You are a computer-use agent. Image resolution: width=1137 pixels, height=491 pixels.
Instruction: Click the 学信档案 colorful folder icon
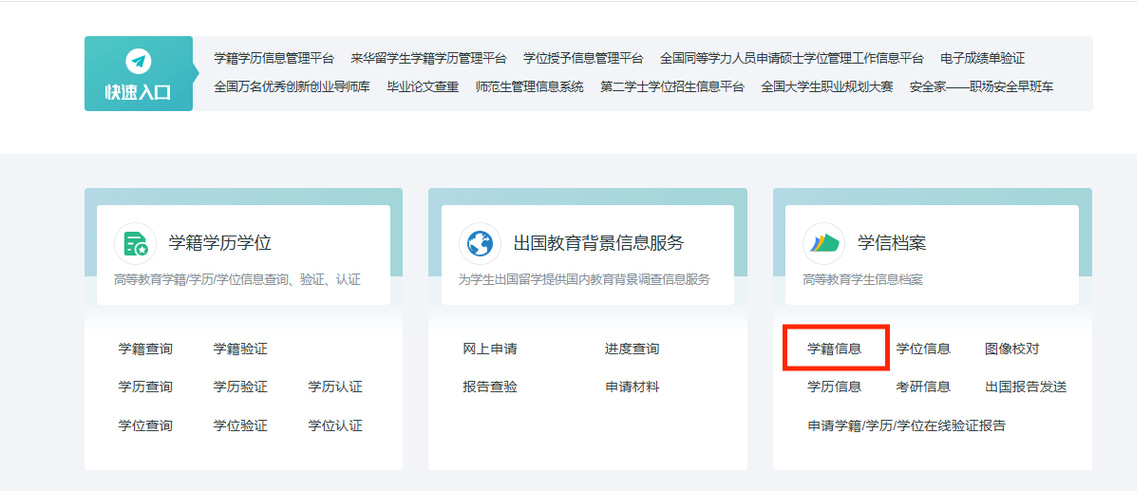pos(824,243)
